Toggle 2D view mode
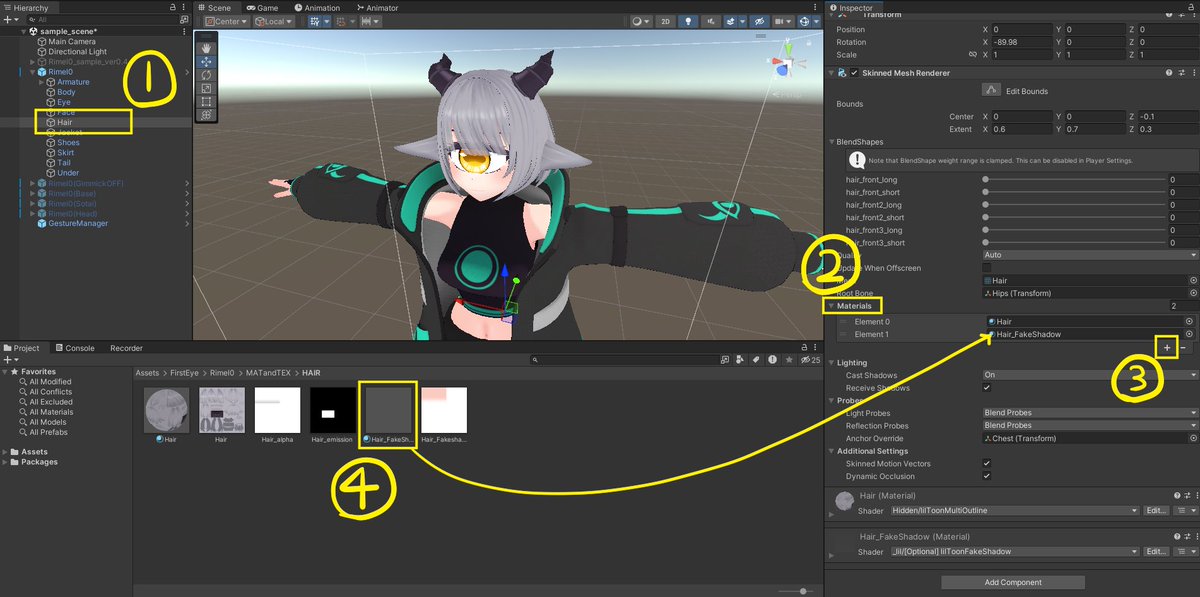1200x597 pixels. point(666,21)
